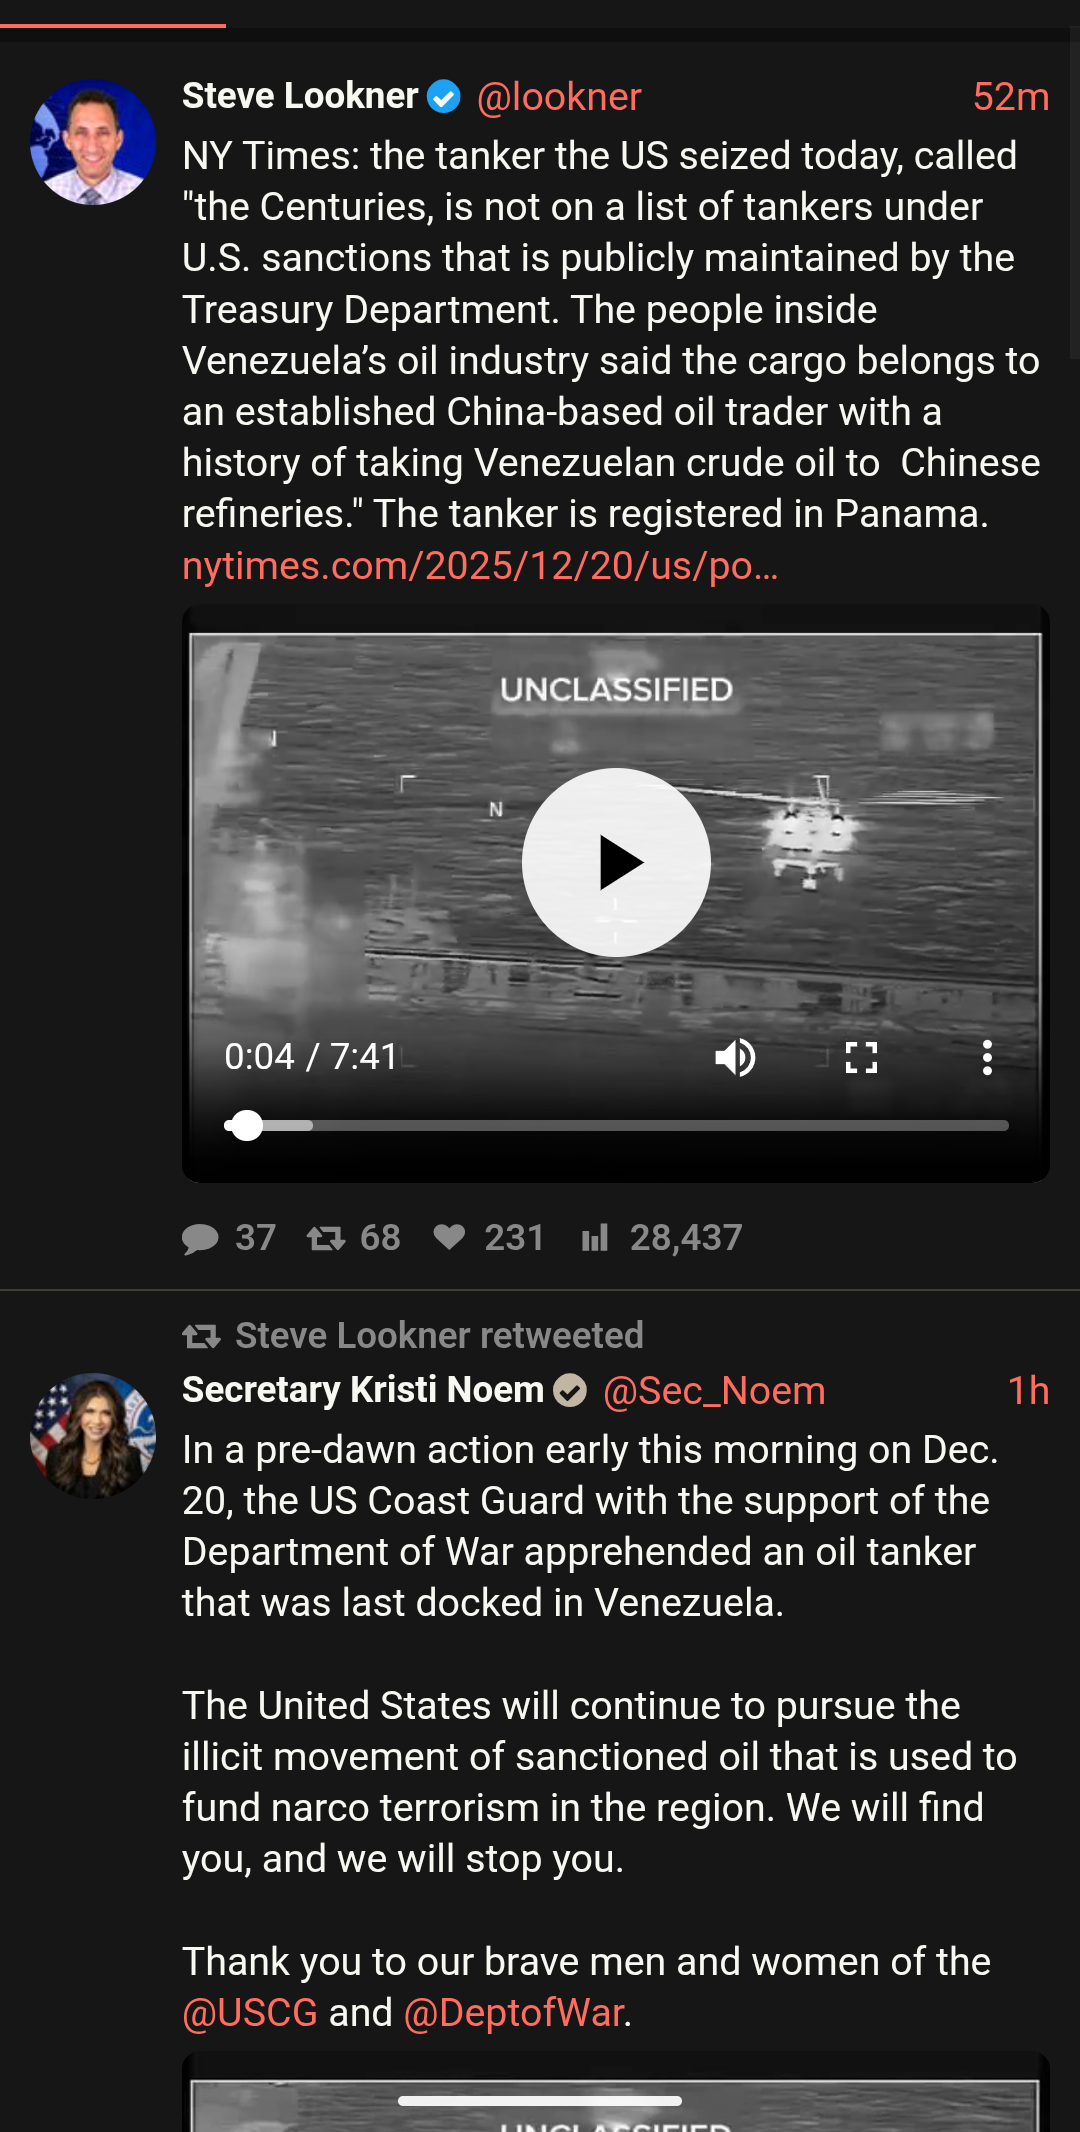
Task: Retweet the post showing 68 retweets
Action: pyautogui.click(x=326, y=1239)
